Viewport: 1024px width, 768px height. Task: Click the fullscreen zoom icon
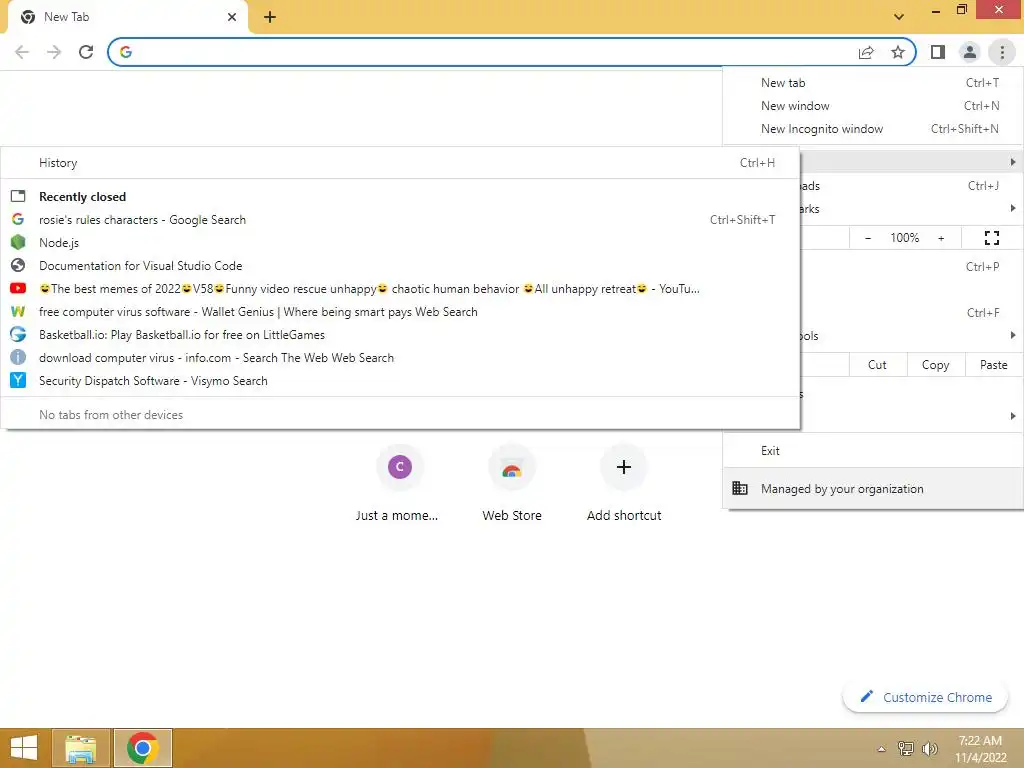click(991, 238)
